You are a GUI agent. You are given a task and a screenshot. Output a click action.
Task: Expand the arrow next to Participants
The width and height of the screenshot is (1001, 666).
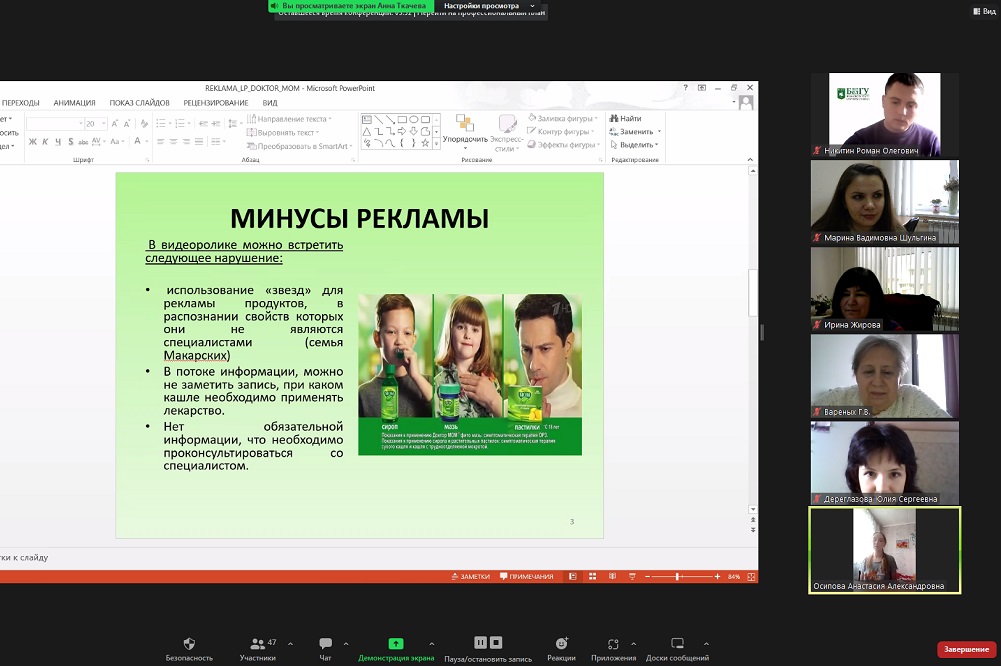tap(291, 644)
